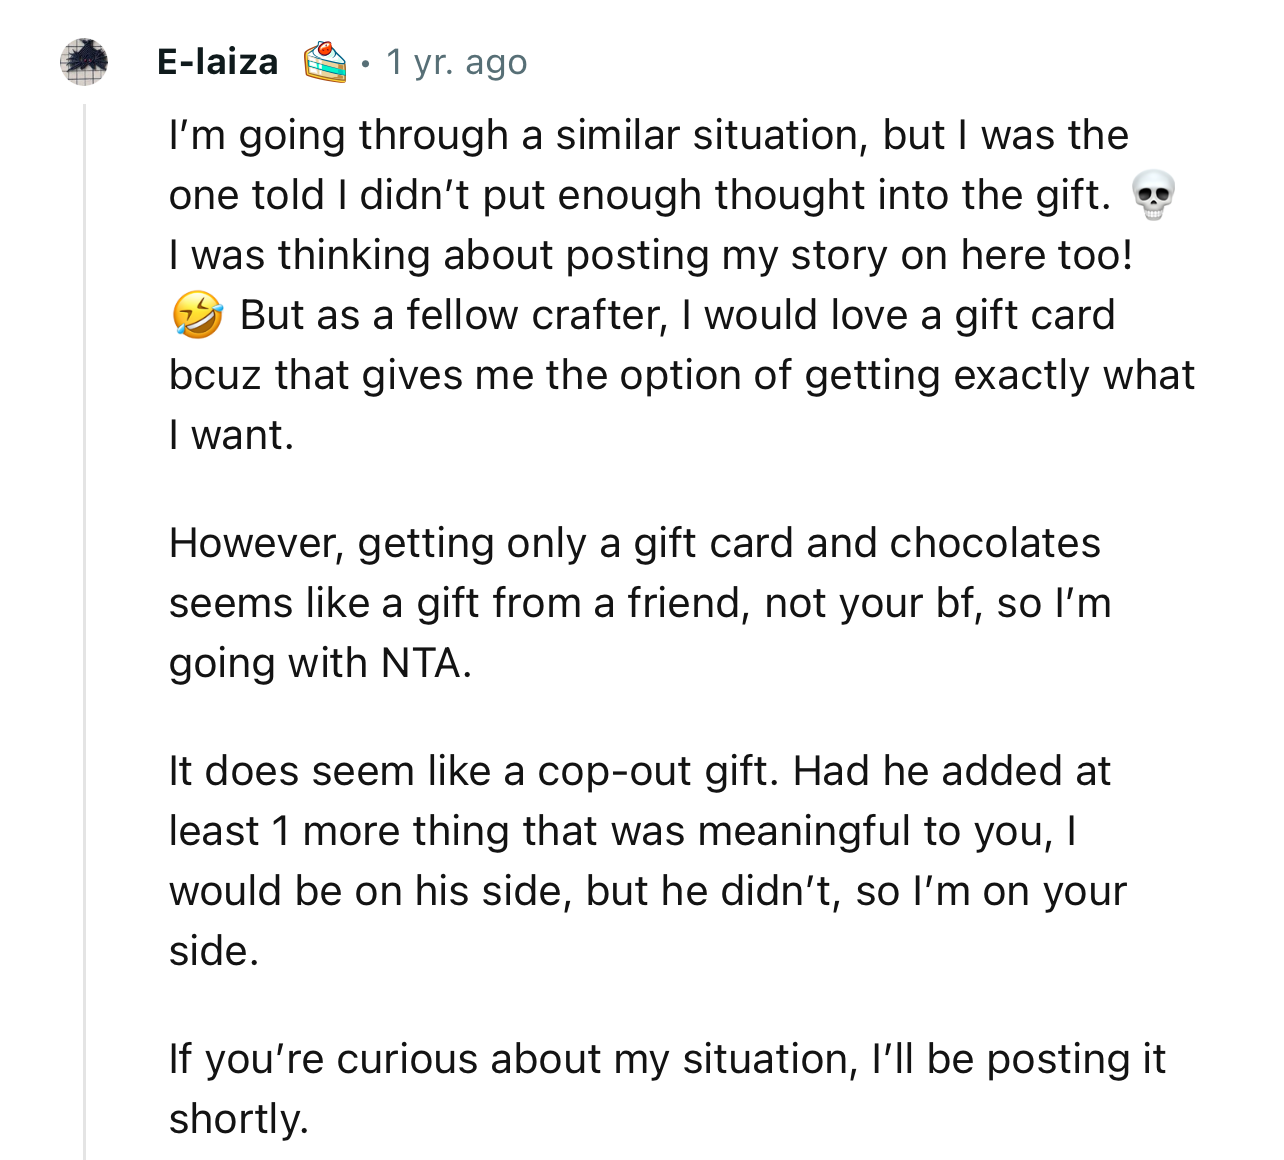Open the E-laiza username link
Viewport: 1284px width, 1160px height.
coord(218,62)
